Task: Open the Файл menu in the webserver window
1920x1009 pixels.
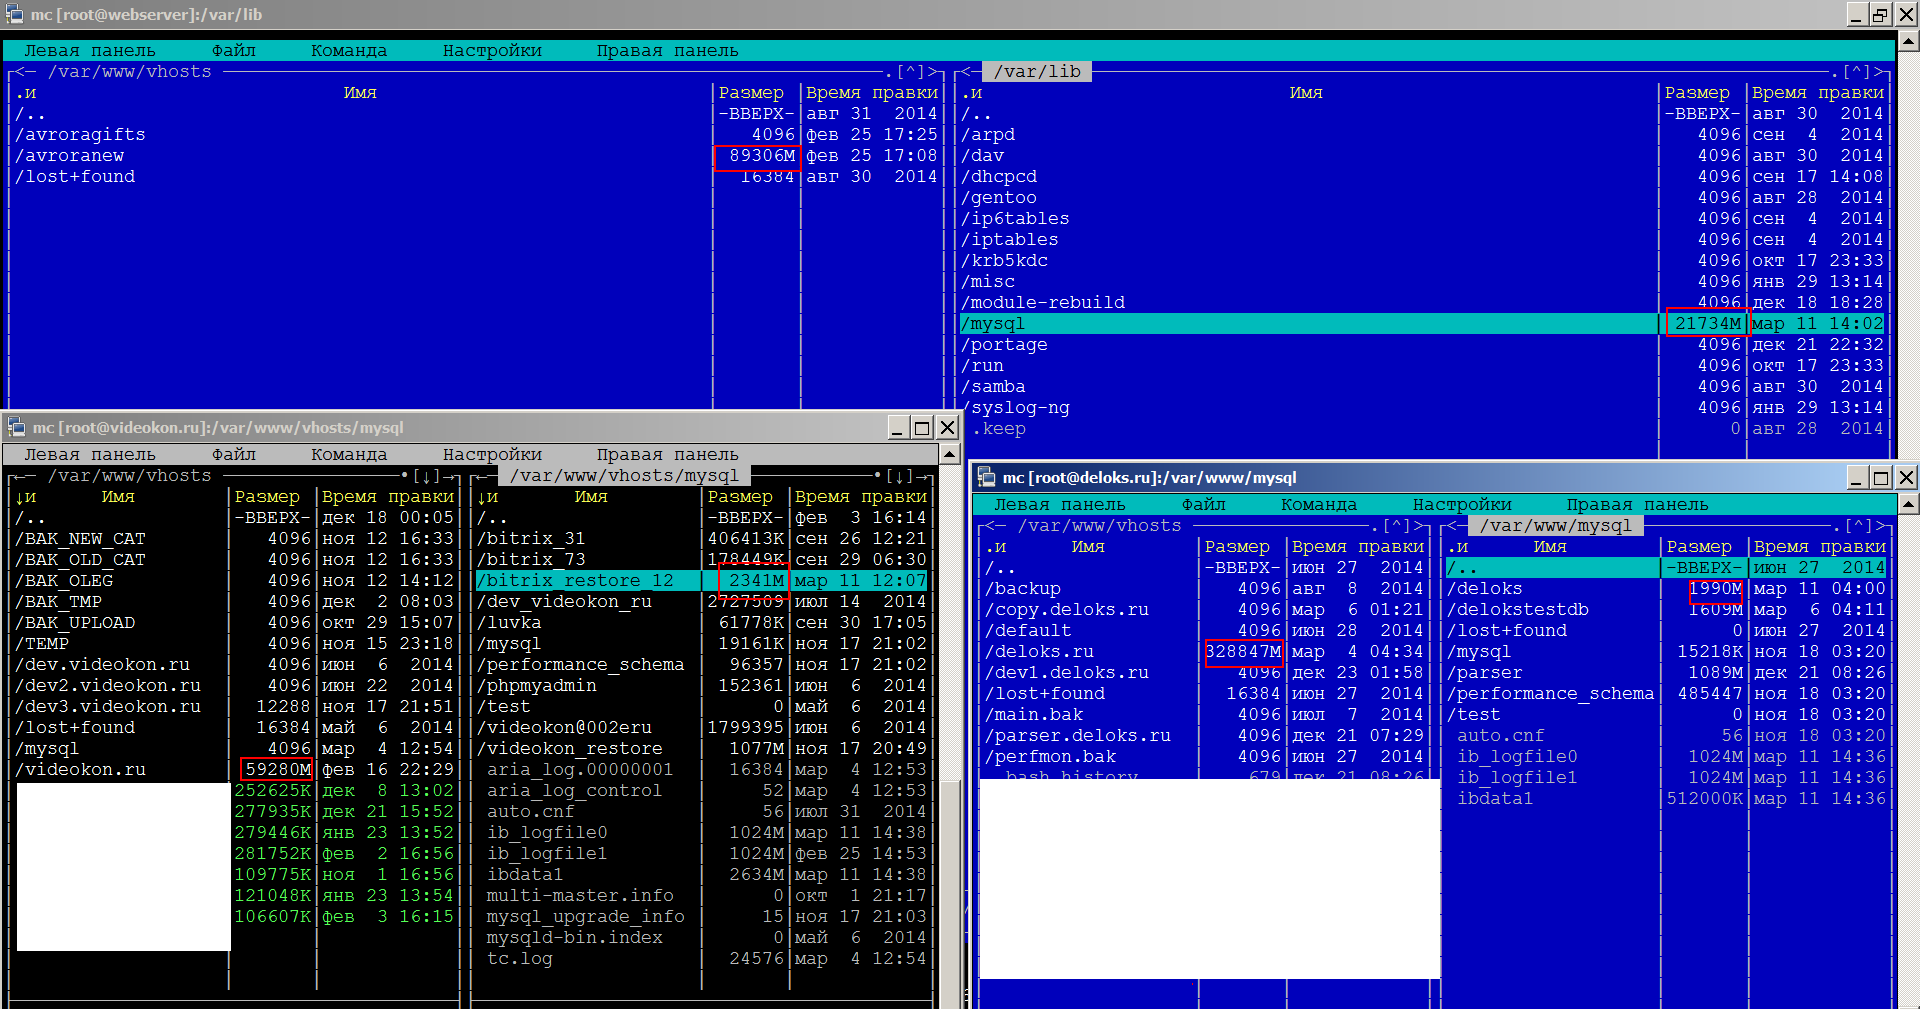Action: (x=233, y=51)
